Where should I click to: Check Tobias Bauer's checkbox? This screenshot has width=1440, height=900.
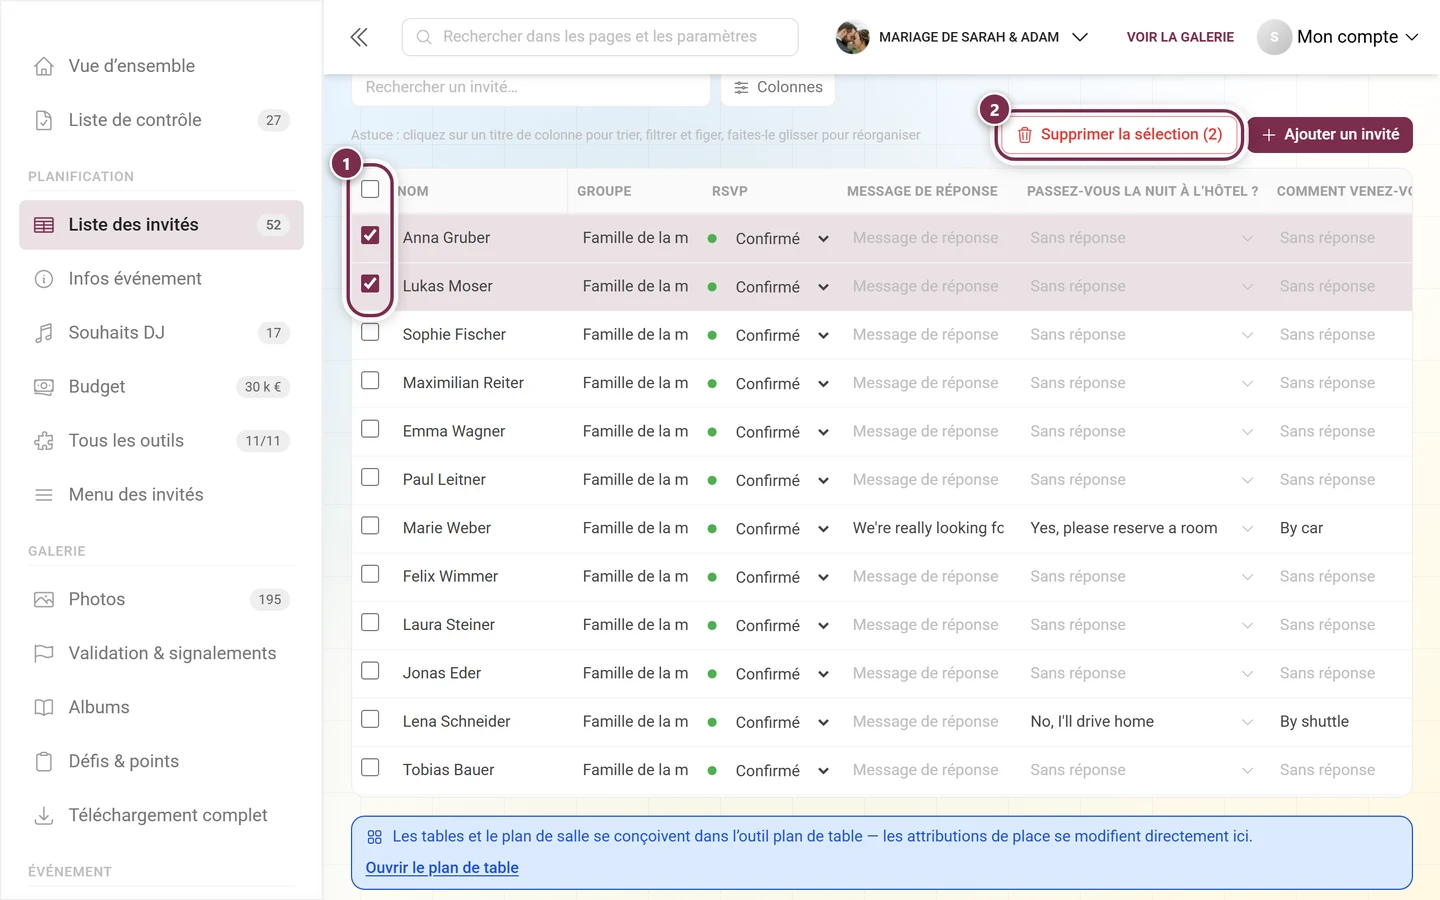[x=370, y=767]
